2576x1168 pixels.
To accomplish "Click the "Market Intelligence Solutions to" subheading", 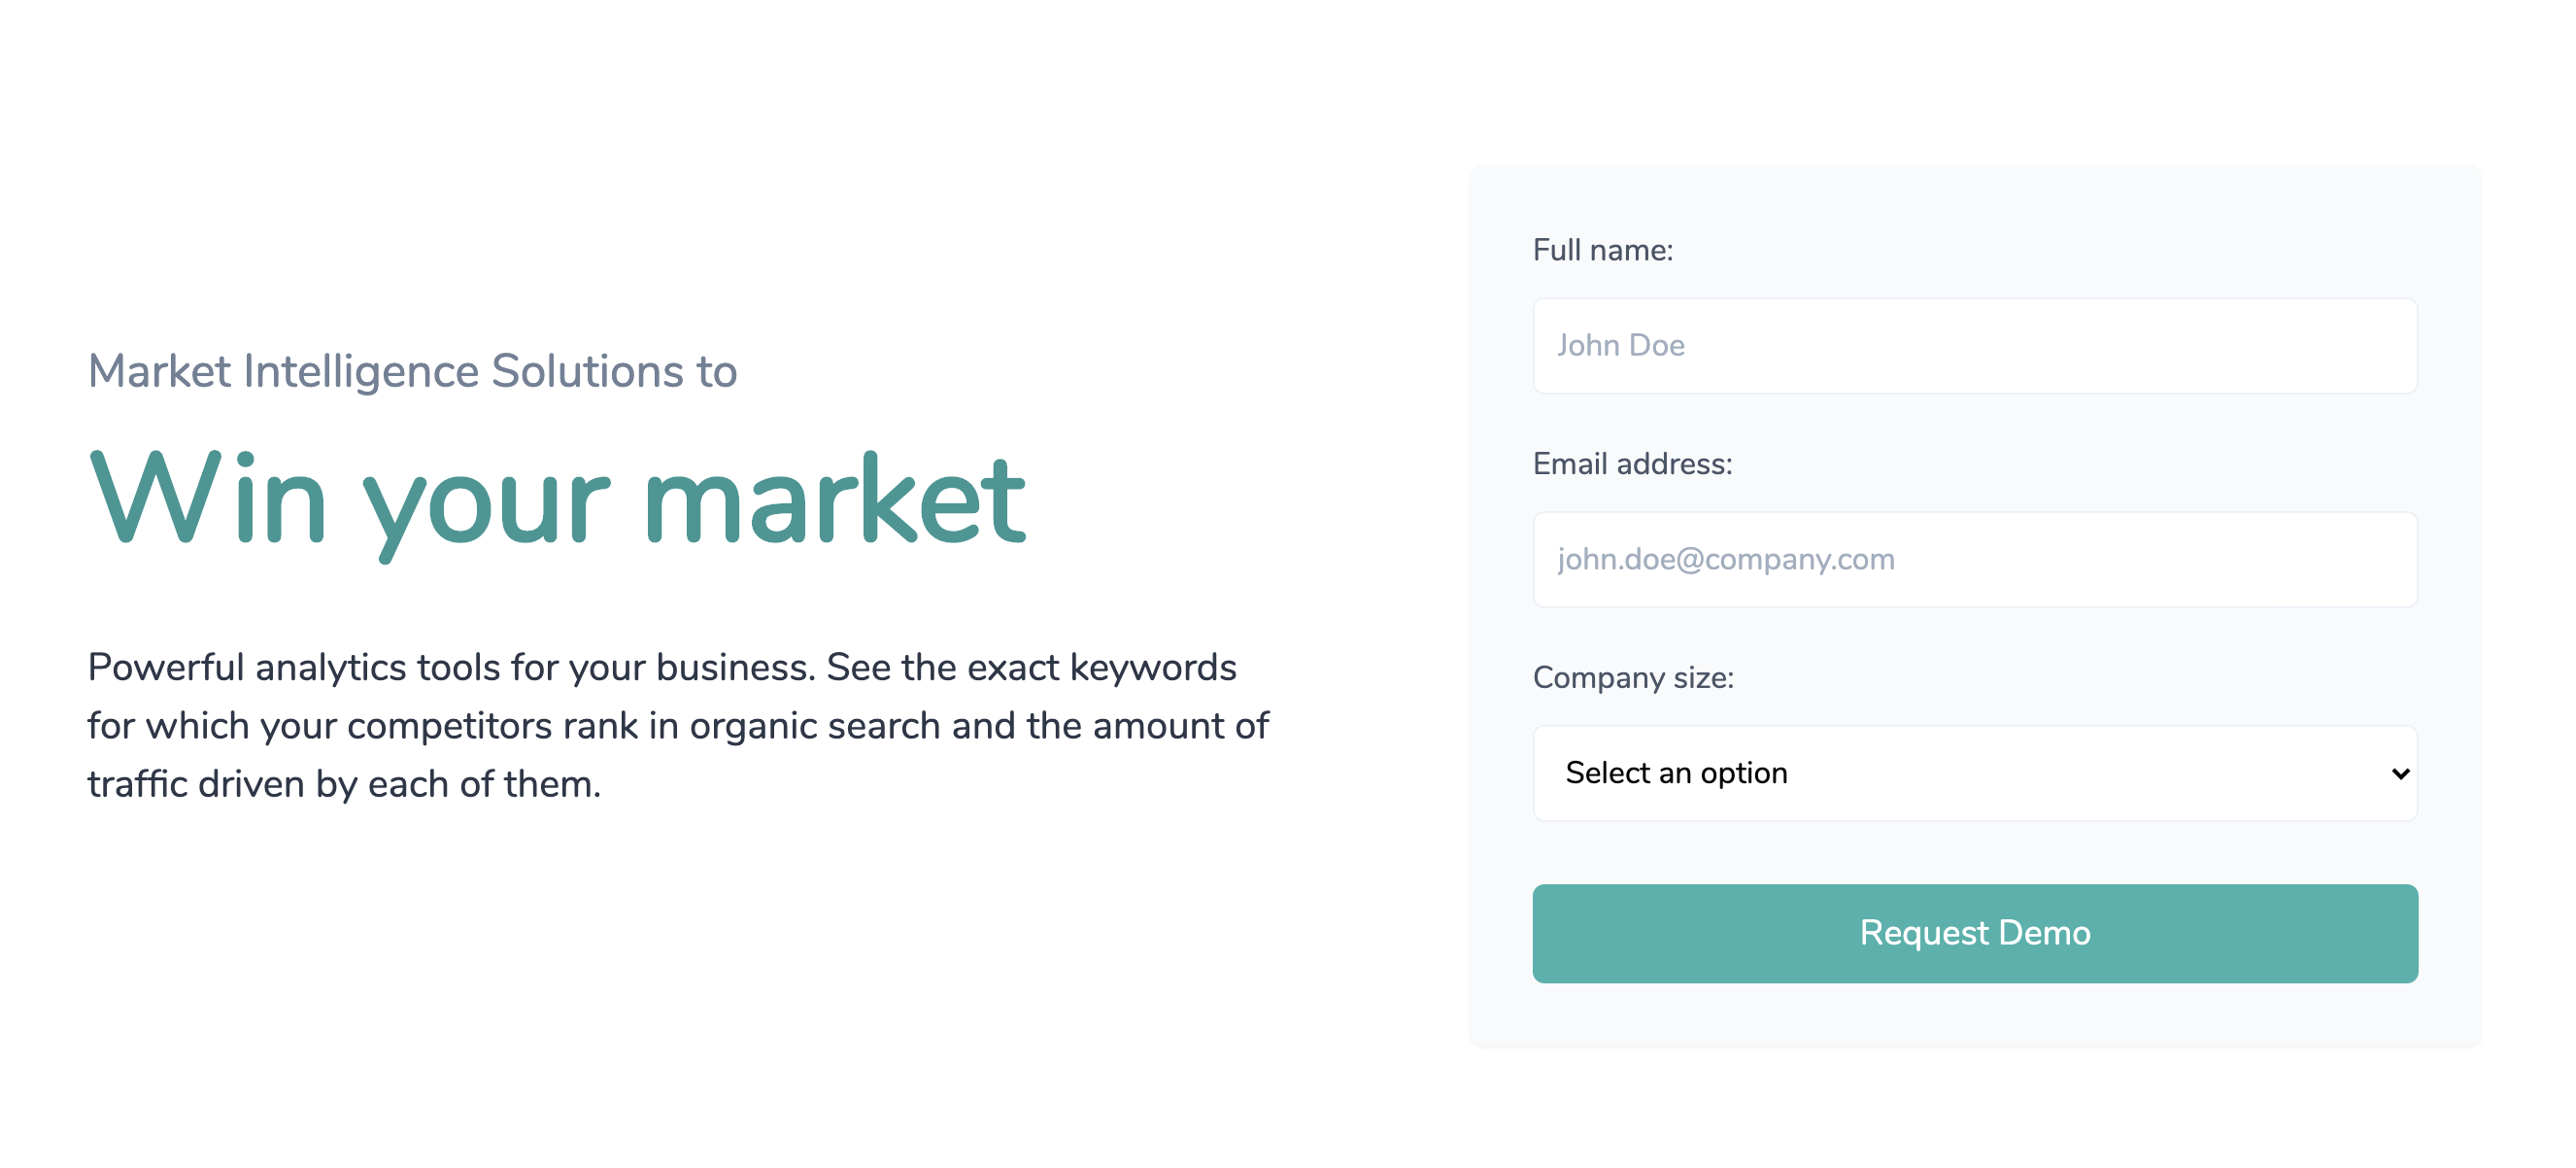I will coord(412,372).
